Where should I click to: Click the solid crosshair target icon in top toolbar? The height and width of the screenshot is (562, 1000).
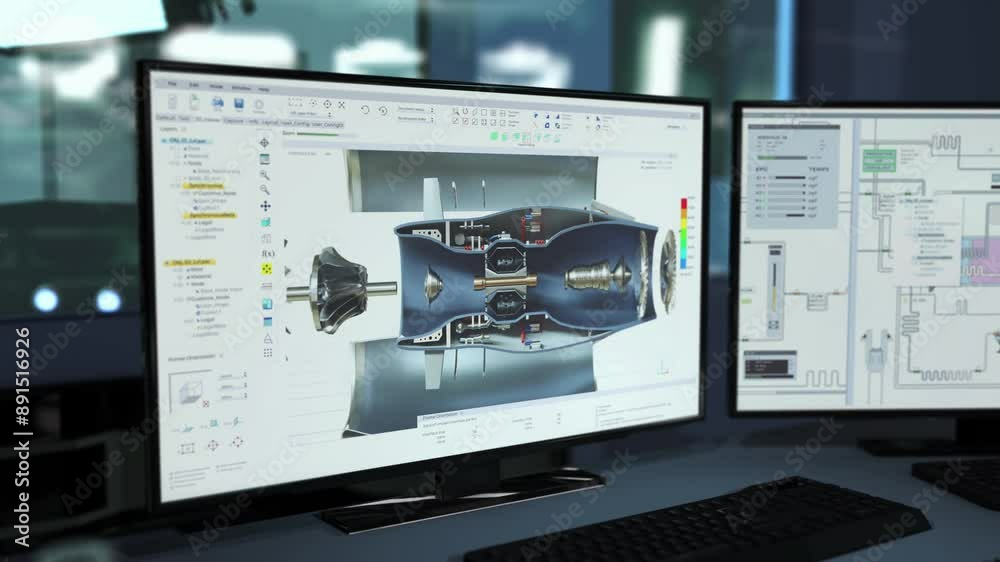327,103
